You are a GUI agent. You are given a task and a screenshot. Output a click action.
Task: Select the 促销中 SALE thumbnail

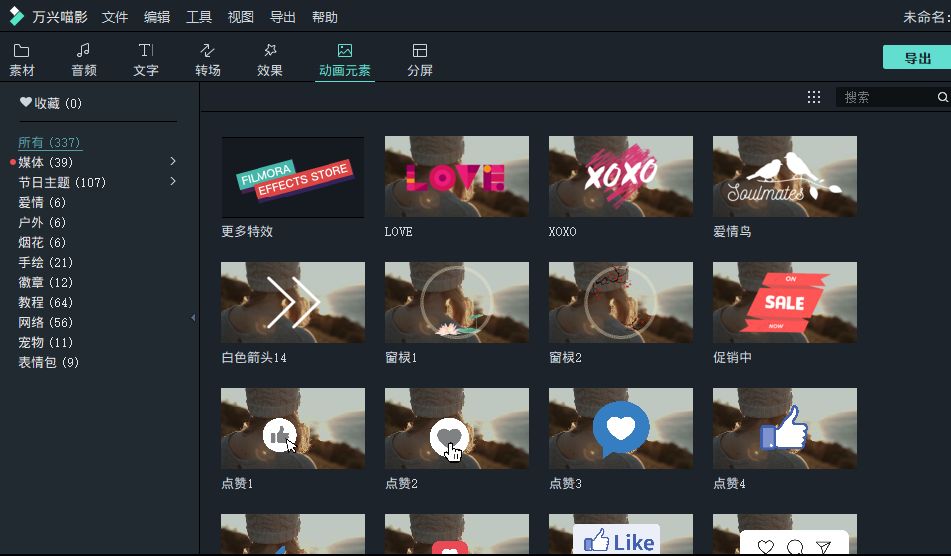(785, 303)
